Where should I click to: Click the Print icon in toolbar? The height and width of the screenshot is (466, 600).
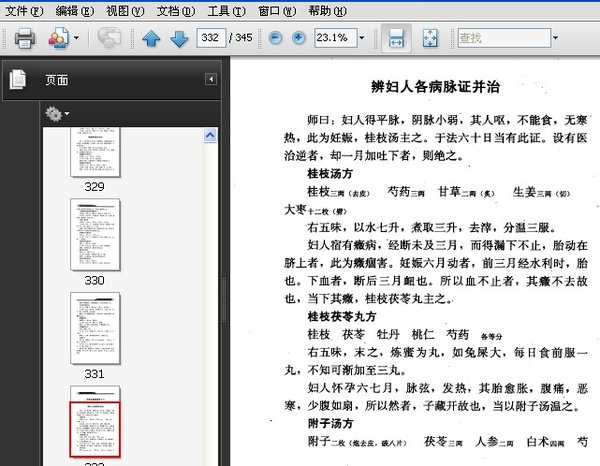click(x=25, y=38)
